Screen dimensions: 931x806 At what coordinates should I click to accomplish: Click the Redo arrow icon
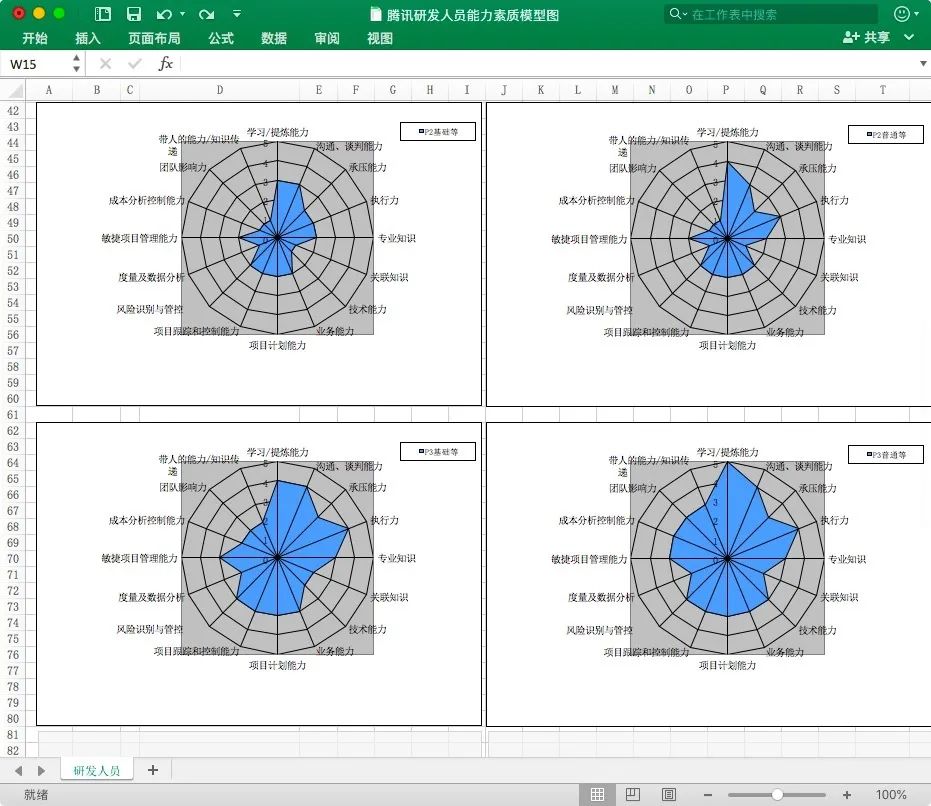[206, 14]
